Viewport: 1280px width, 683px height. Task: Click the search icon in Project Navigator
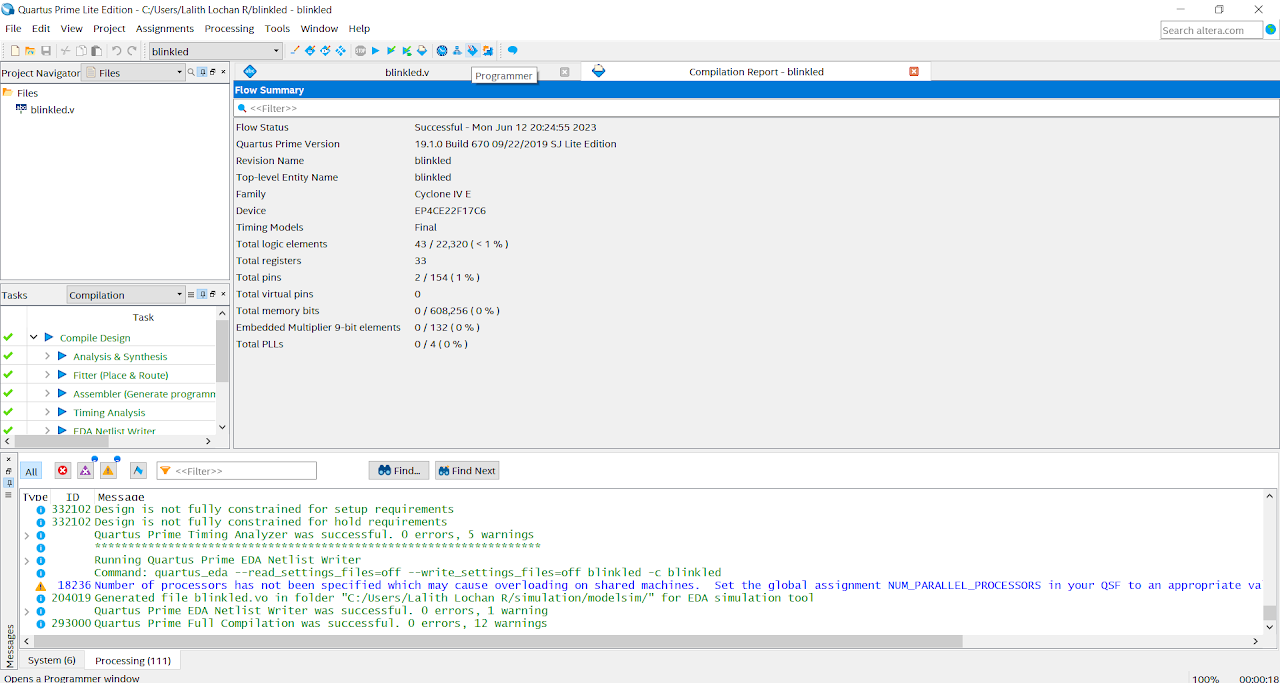tap(190, 72)
